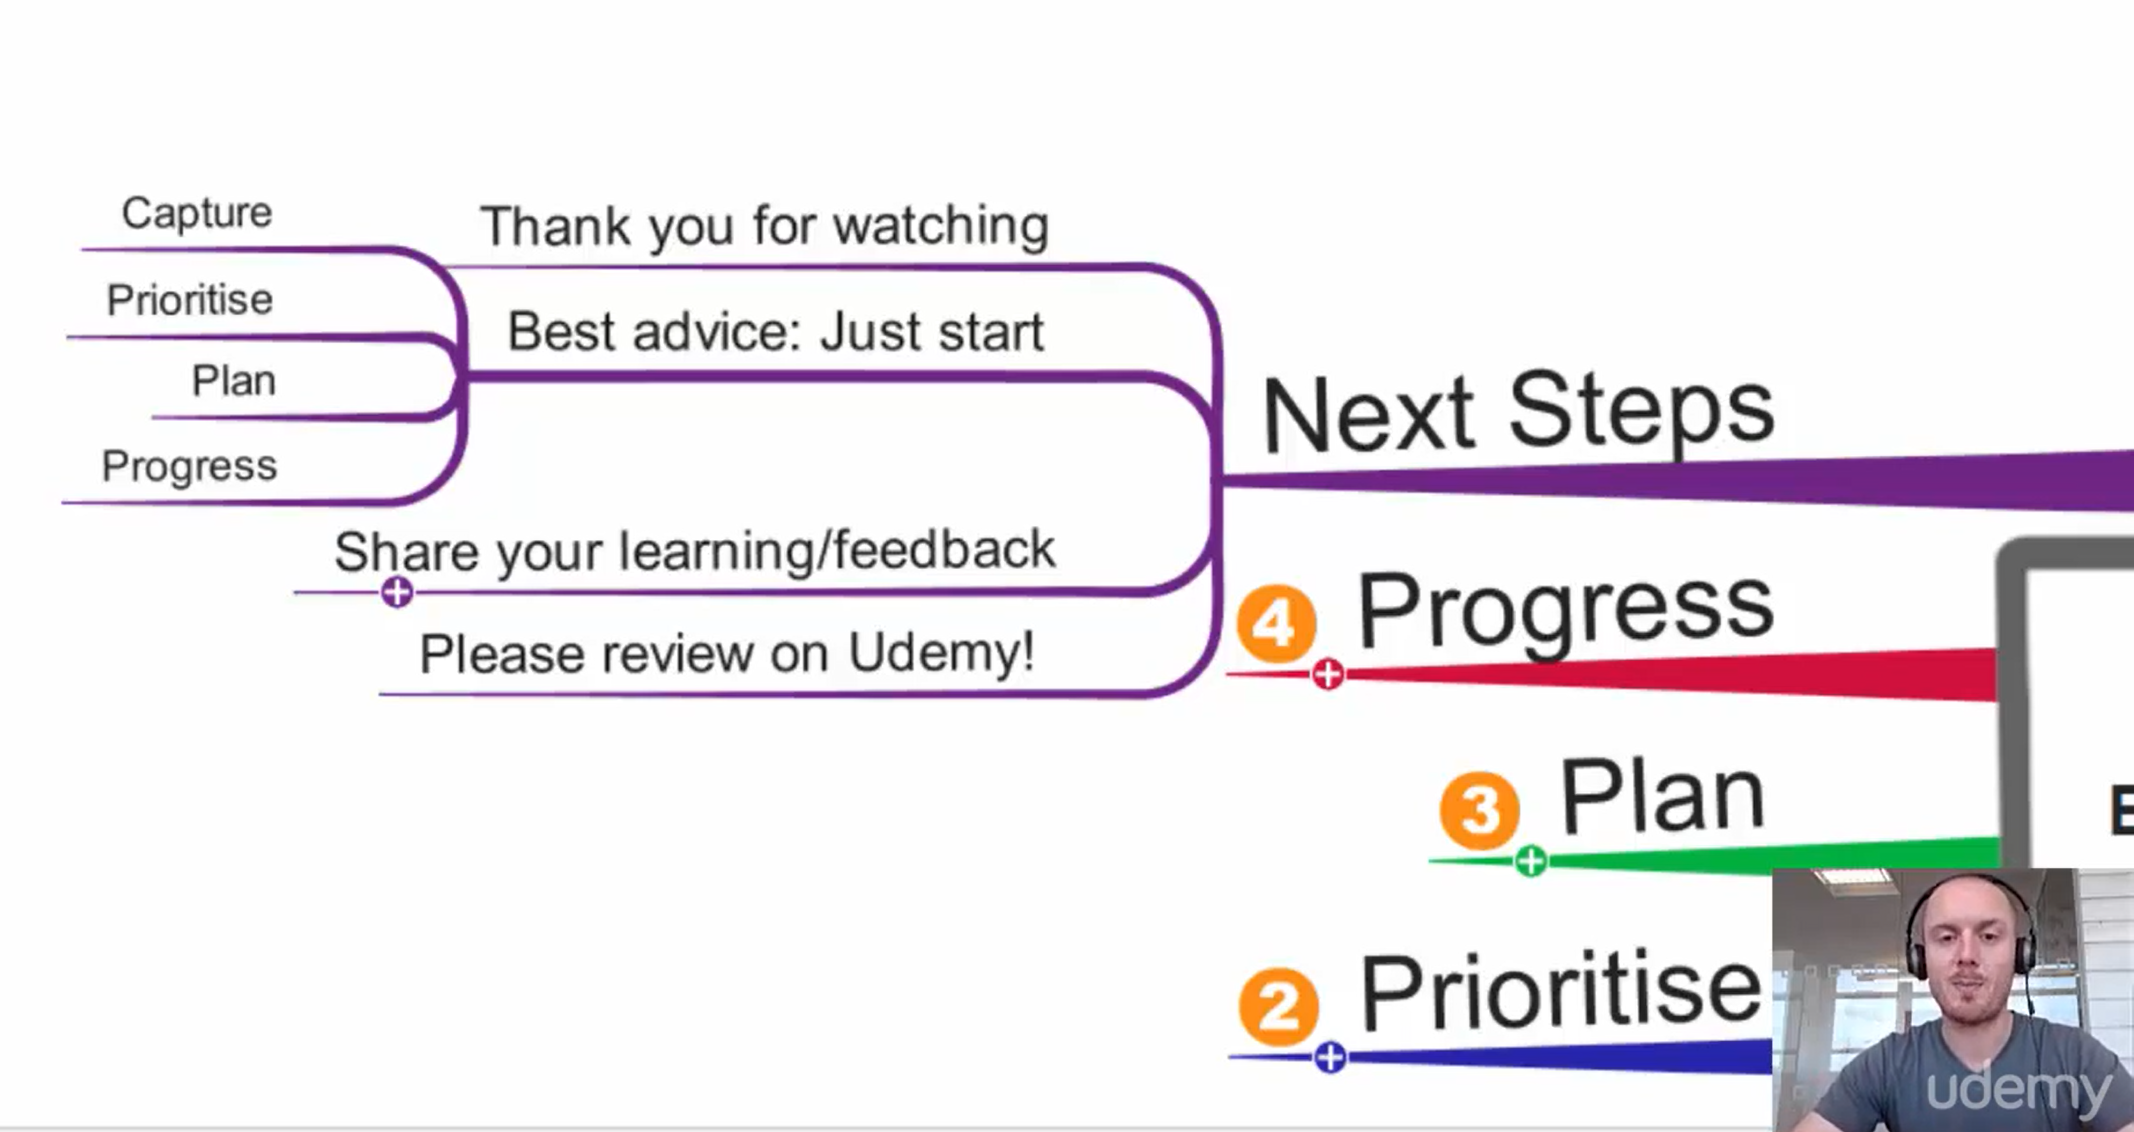Select the Next Steps main branch

point(1518,411)
